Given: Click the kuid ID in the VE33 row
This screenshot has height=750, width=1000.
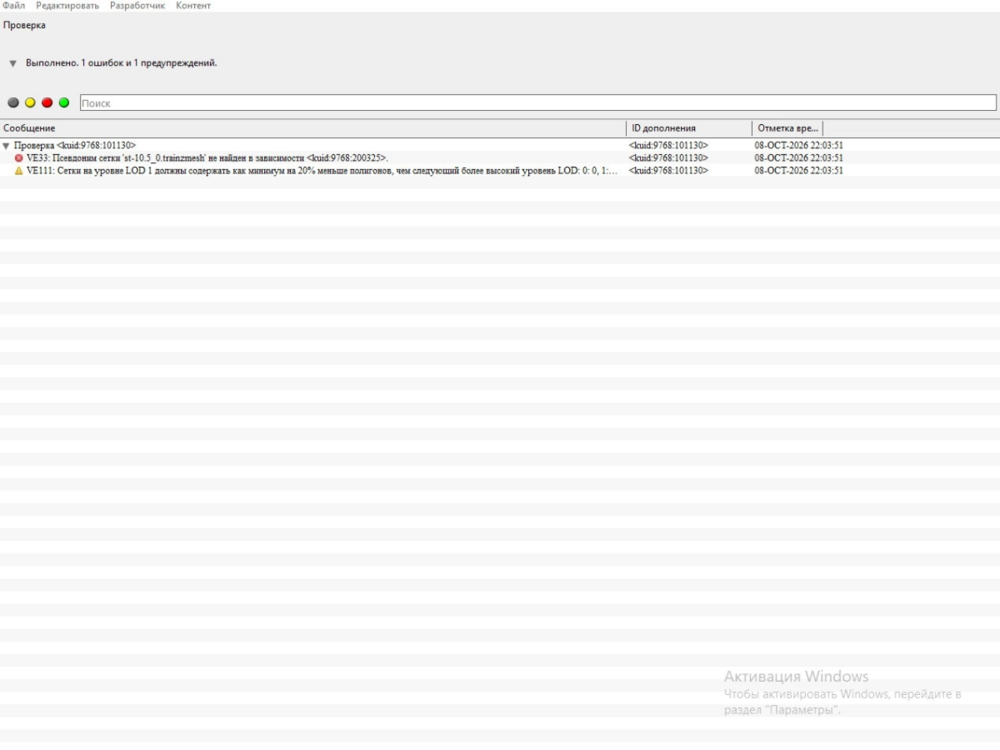Looking at the screenshot, I should tap(668, 158).
